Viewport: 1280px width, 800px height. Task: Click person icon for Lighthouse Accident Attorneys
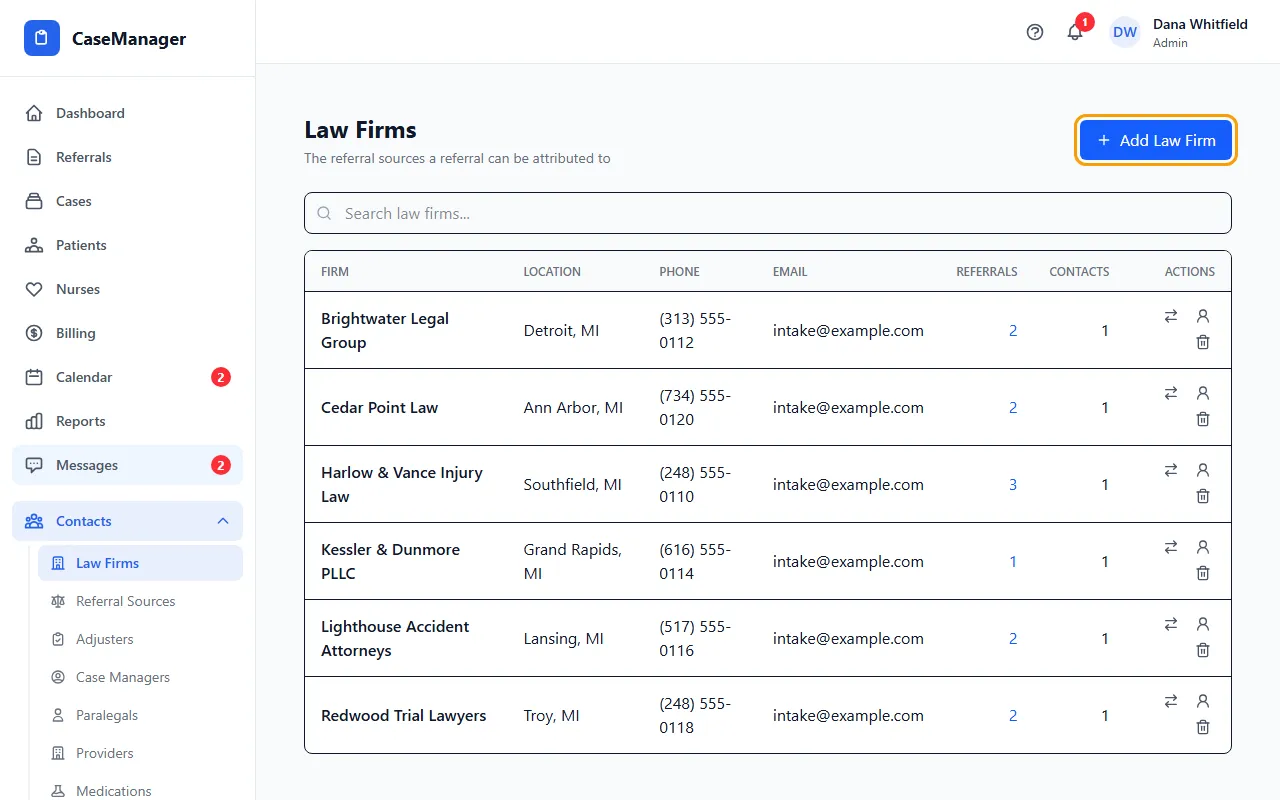tap(1203, 624)
